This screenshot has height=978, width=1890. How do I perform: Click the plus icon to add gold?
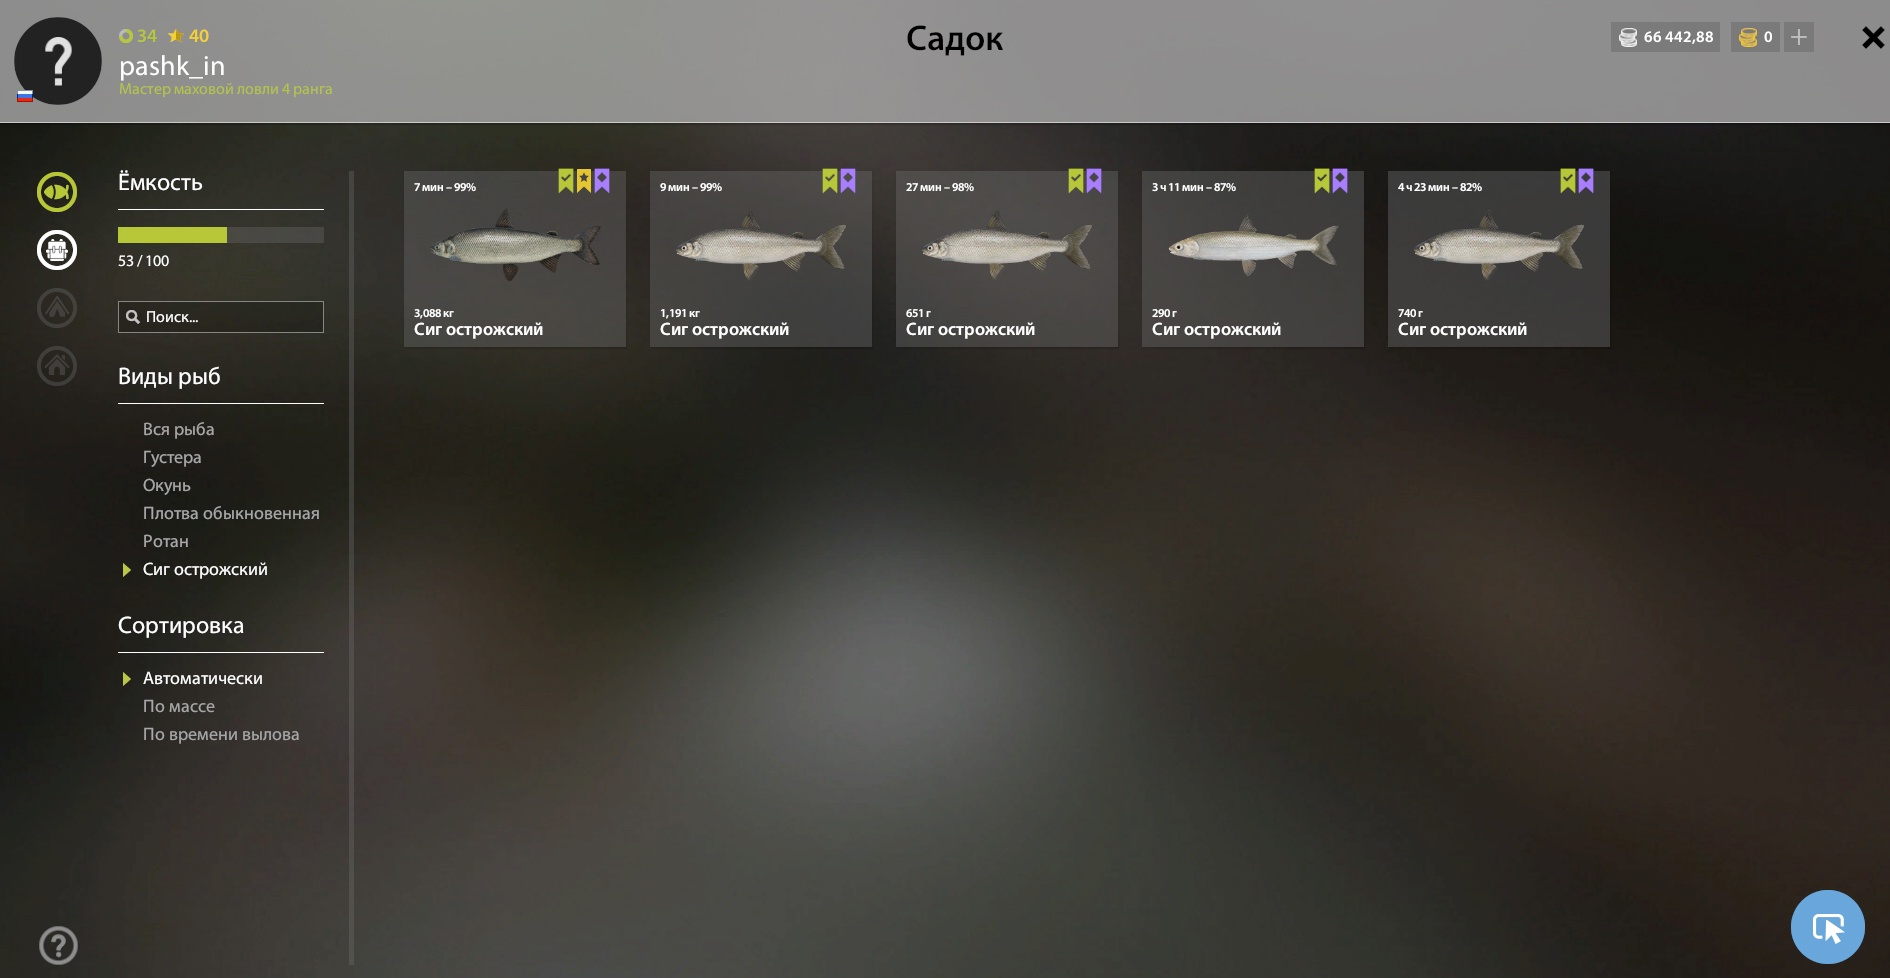(x=1799, y=37)
